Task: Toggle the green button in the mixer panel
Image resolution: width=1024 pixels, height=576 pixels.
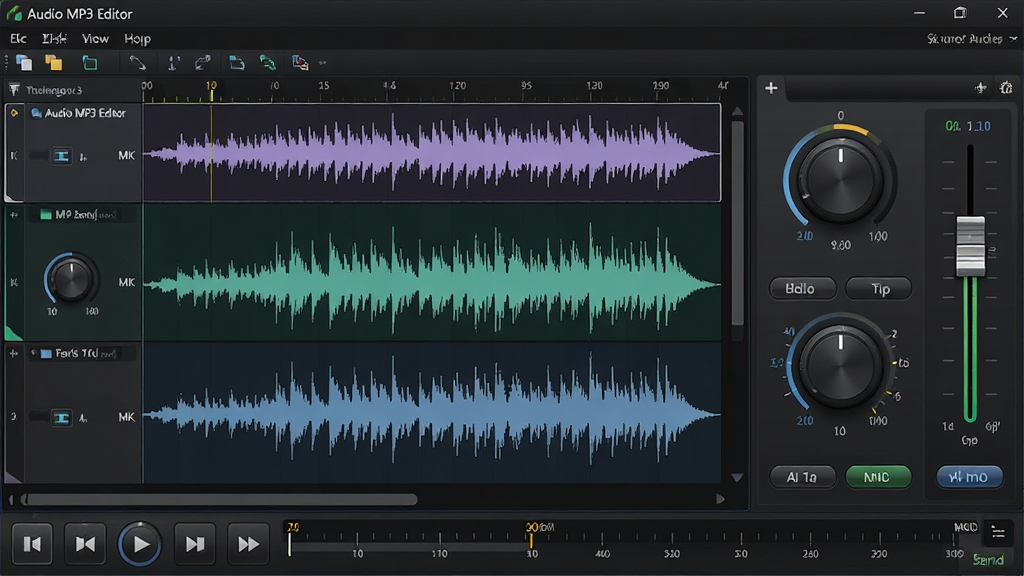Action: (878, 477)
